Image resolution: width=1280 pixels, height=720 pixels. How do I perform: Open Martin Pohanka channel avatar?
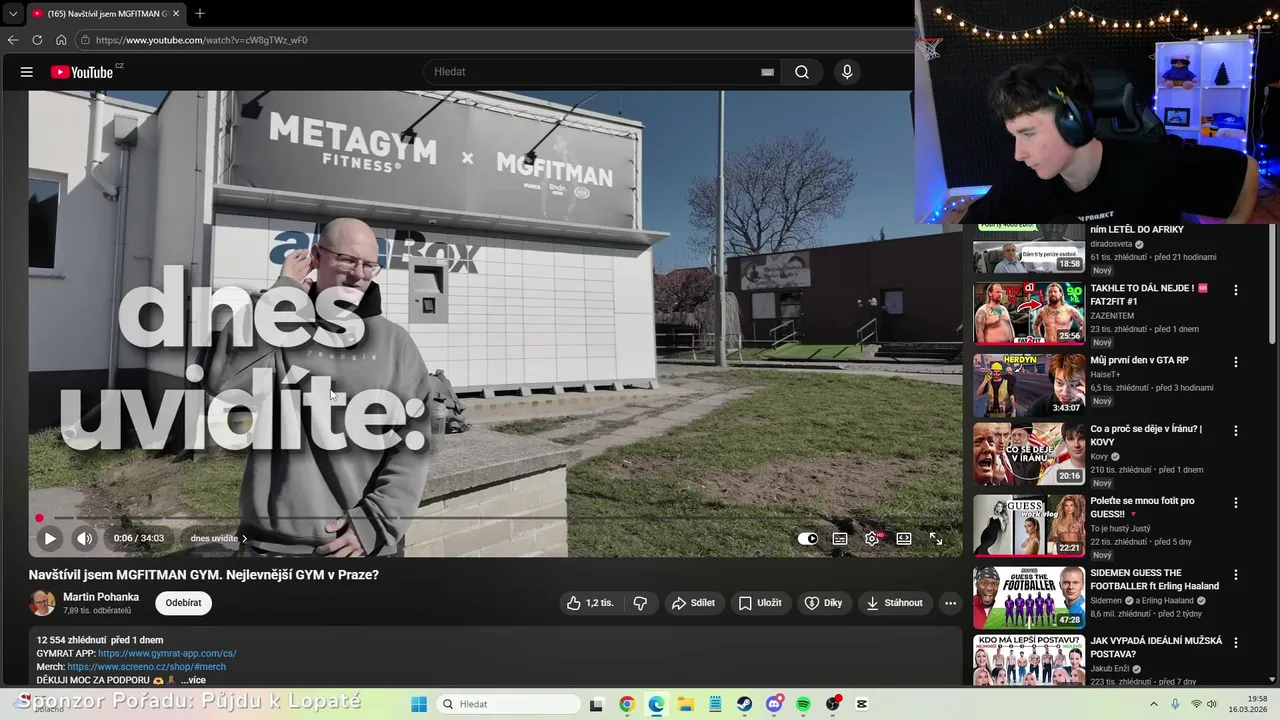[42, 603]
